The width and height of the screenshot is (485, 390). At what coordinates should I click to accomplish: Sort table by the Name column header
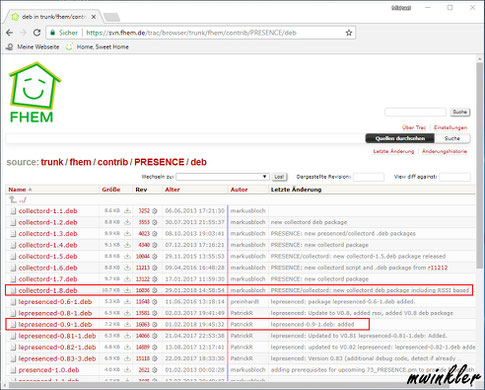[17, 189]
